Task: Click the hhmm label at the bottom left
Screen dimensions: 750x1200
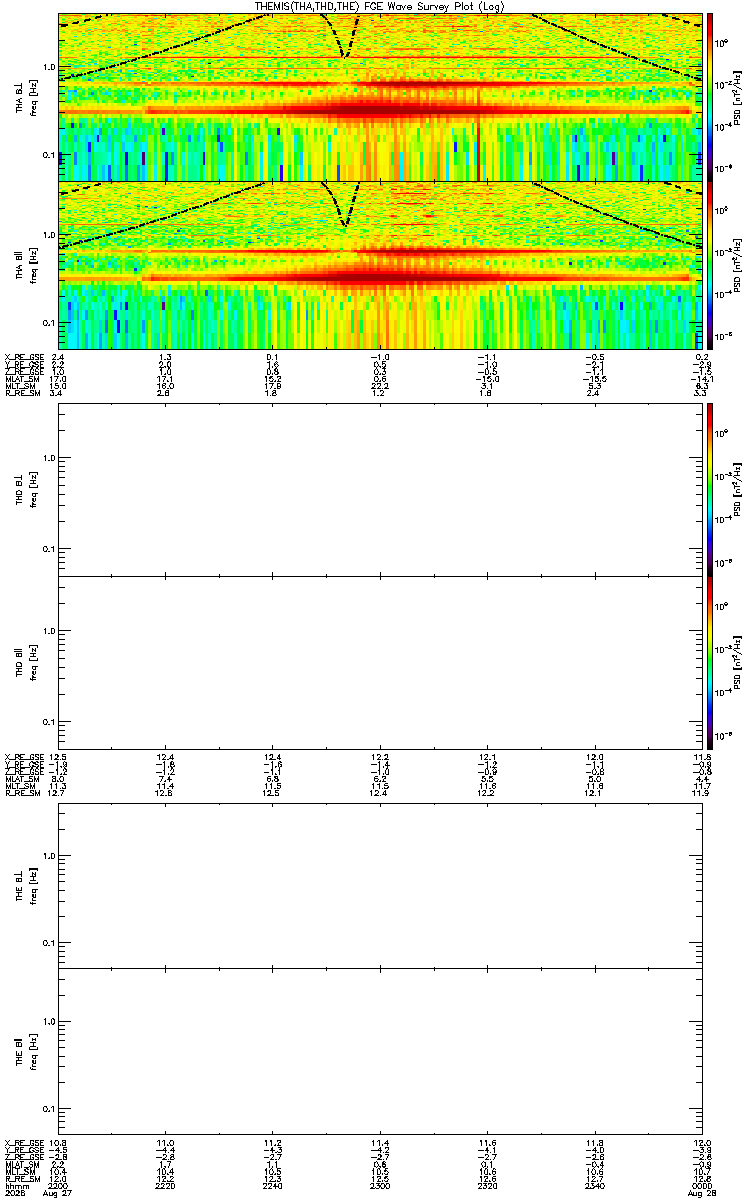Action: (x=14, y=1184)
